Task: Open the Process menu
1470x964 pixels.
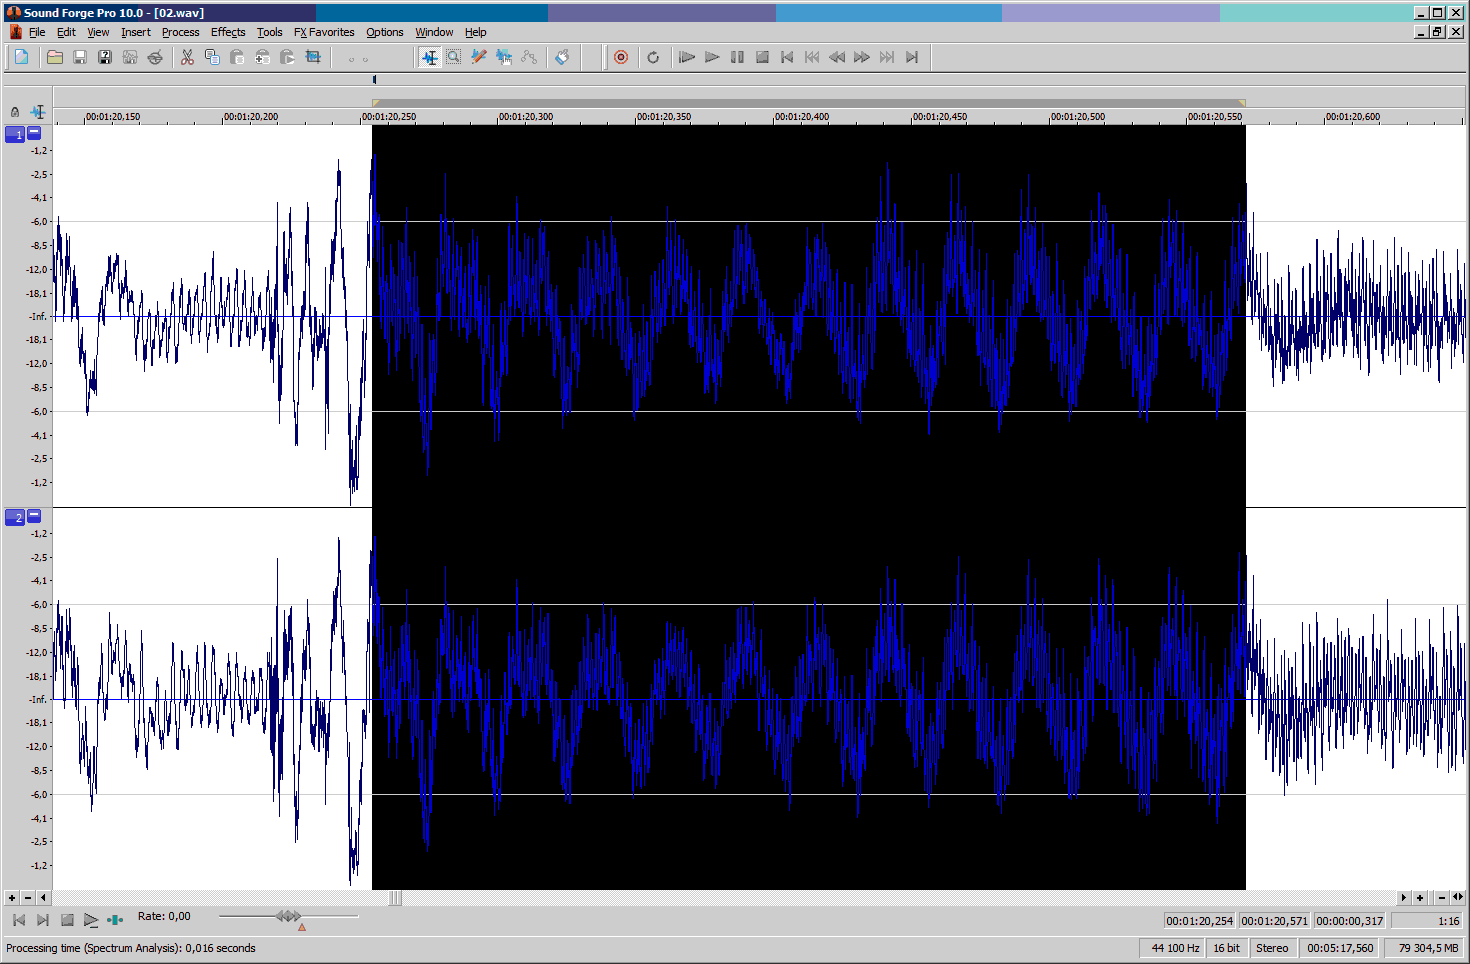Action: pos(181,32)
